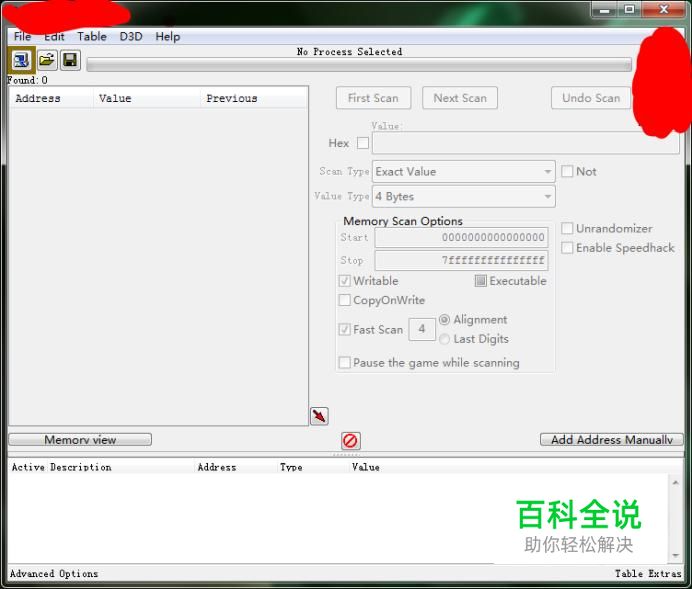Click the address table scrollbar up arrow

676,483
